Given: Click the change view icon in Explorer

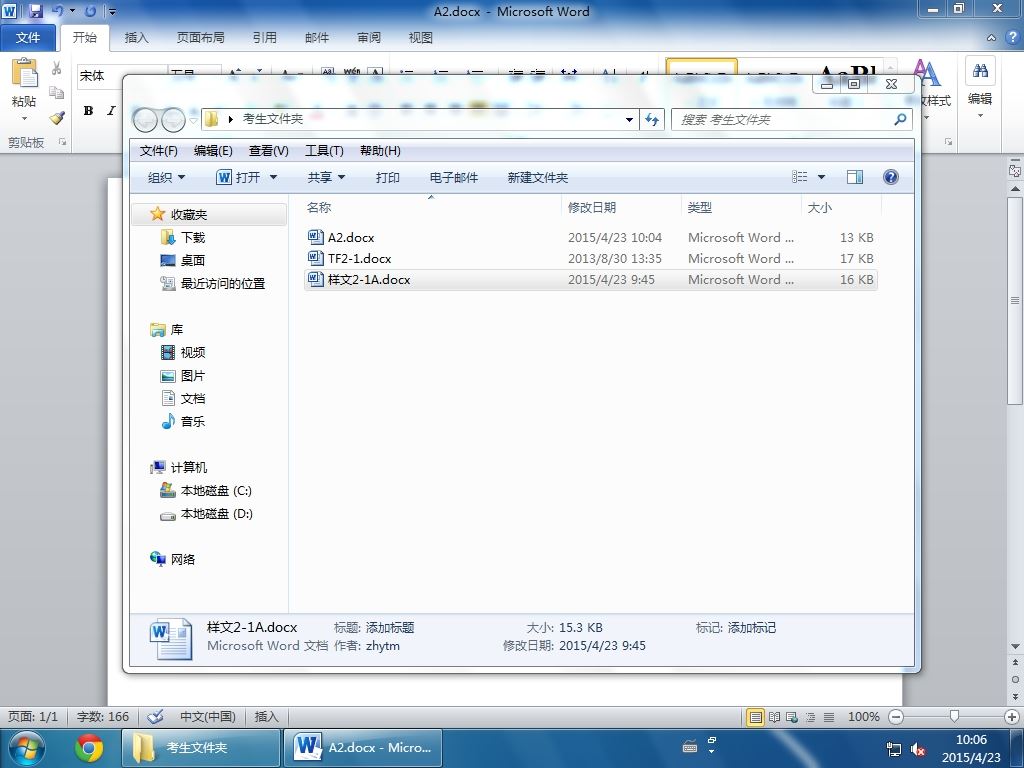Looking at the screenshot, I should point(799,177).
